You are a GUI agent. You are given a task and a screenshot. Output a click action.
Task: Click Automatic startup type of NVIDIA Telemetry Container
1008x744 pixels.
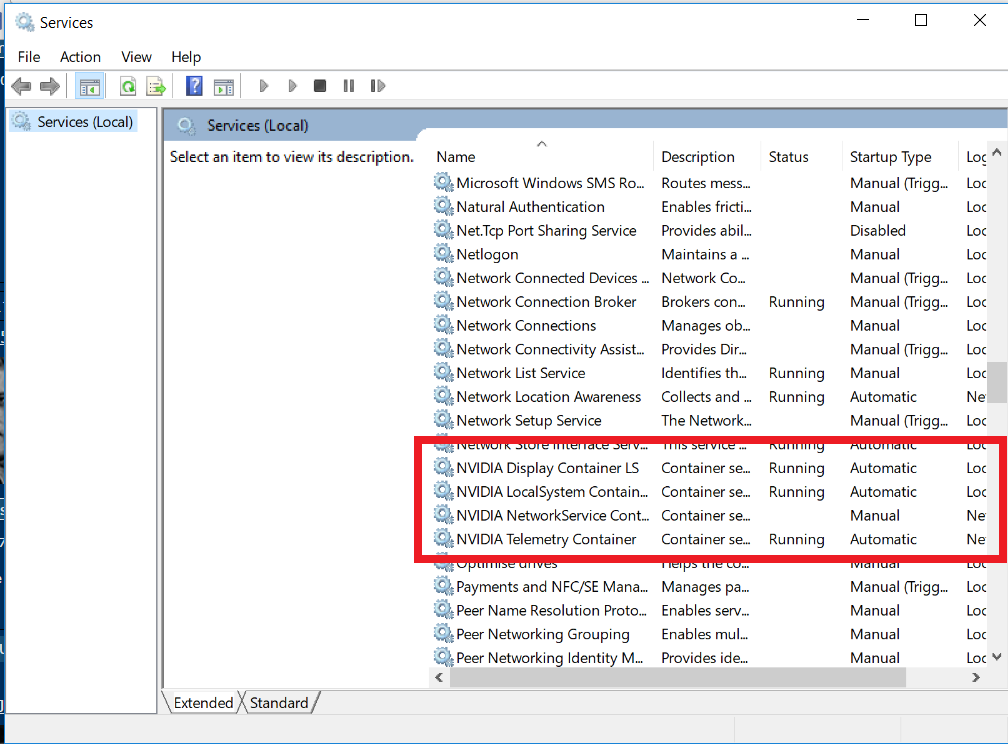tap(883, 539)
